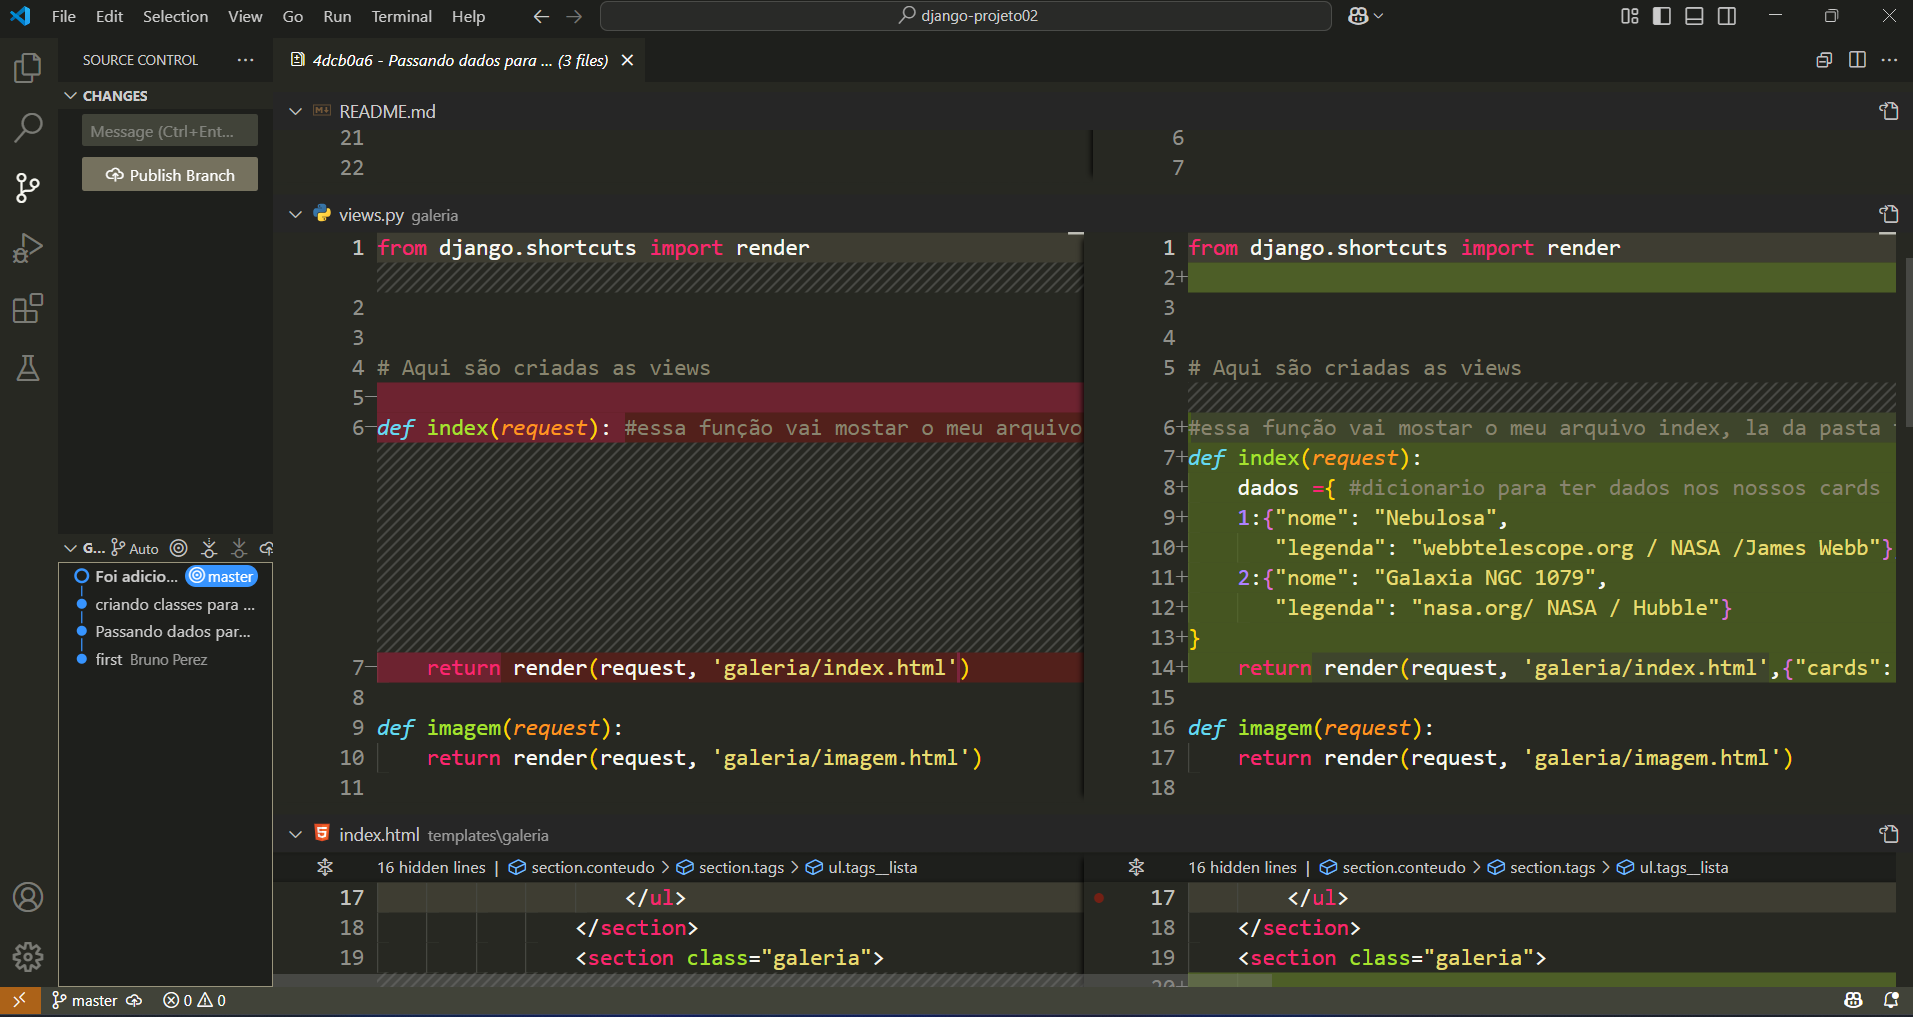The height and width of the screenshot is (1017, 1913).
Task: Open the Testing flask view
Action: click(x=28, y=368)
